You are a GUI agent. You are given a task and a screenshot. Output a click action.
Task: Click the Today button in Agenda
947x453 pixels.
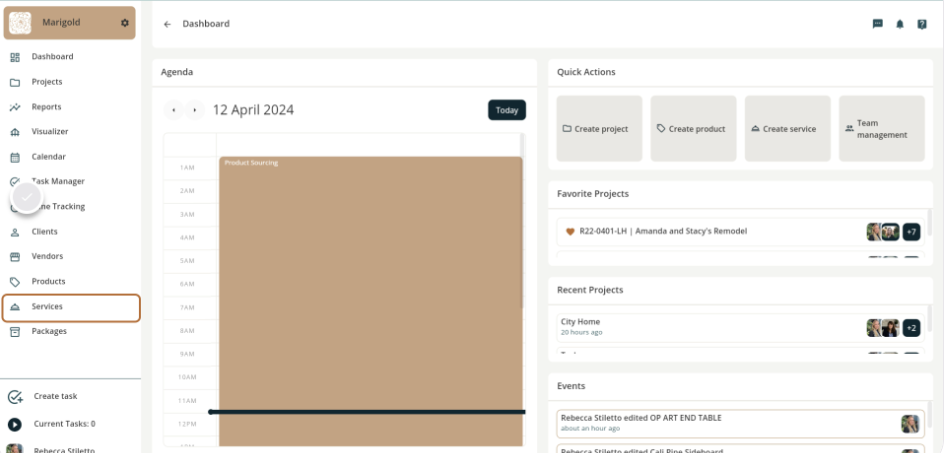pos(507,110)
